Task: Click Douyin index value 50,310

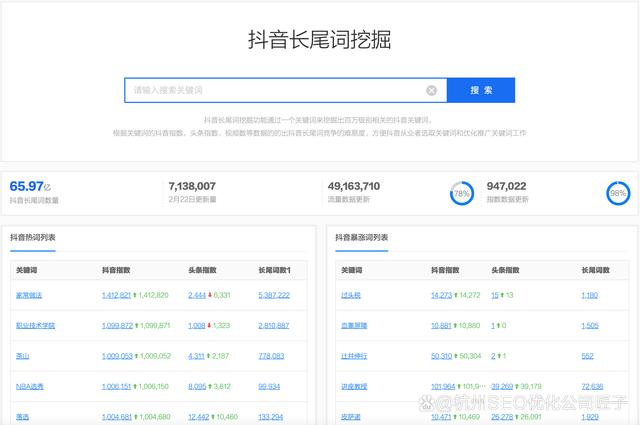Action: (x=442, y=356)
